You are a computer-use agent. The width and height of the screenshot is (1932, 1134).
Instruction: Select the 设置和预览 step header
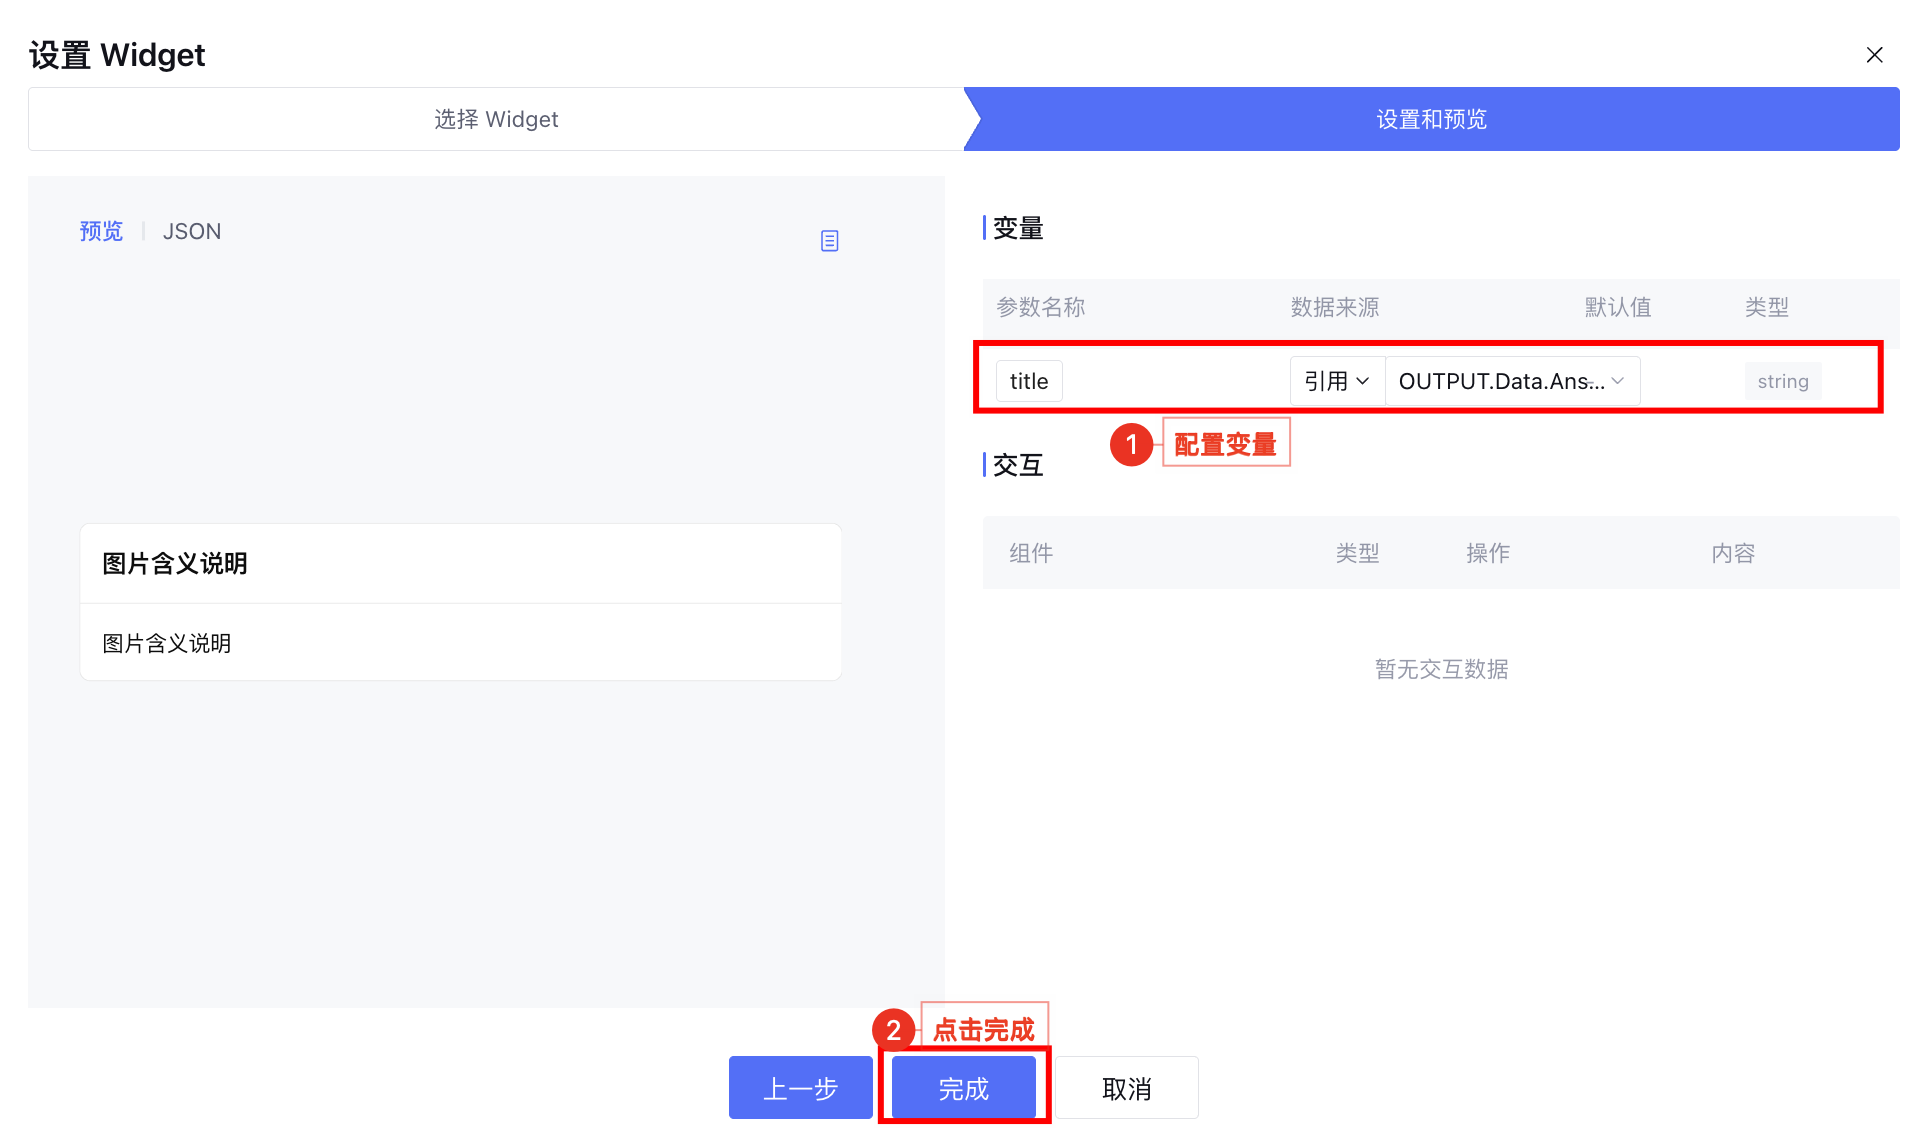coord(1431,119)
